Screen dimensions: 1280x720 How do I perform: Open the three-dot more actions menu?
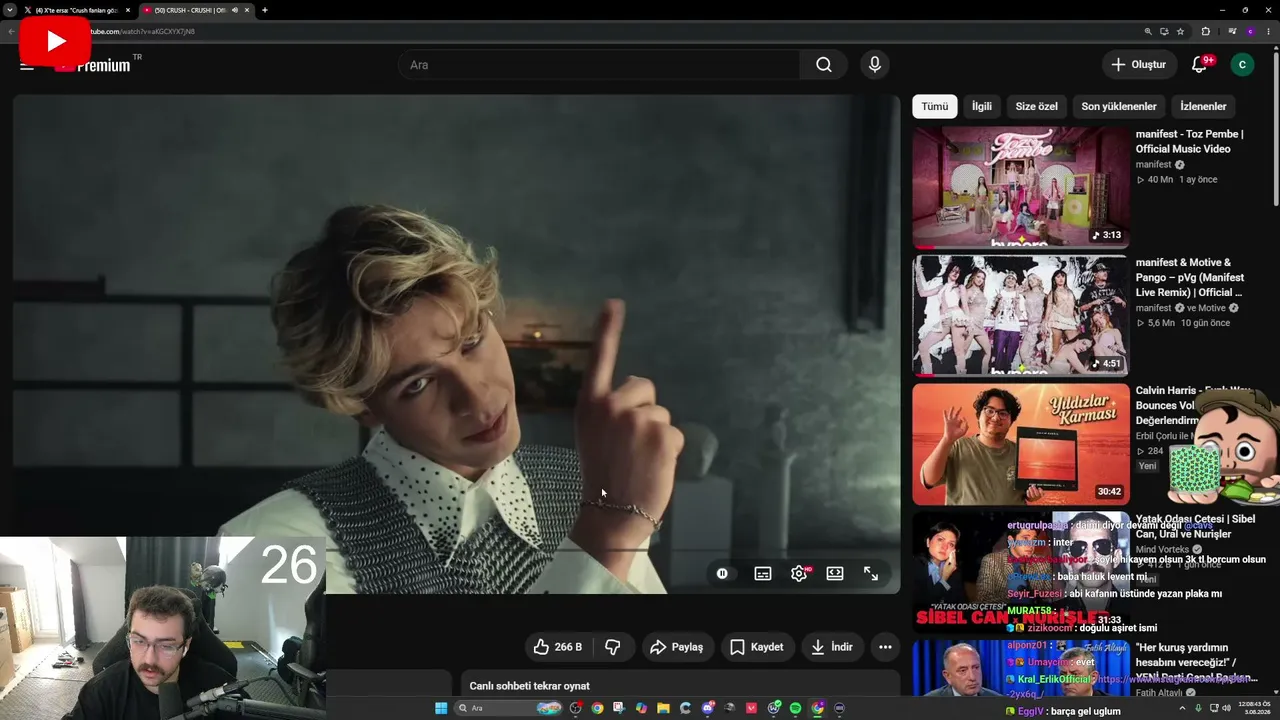pyautogui.click(x=885, y=647)
